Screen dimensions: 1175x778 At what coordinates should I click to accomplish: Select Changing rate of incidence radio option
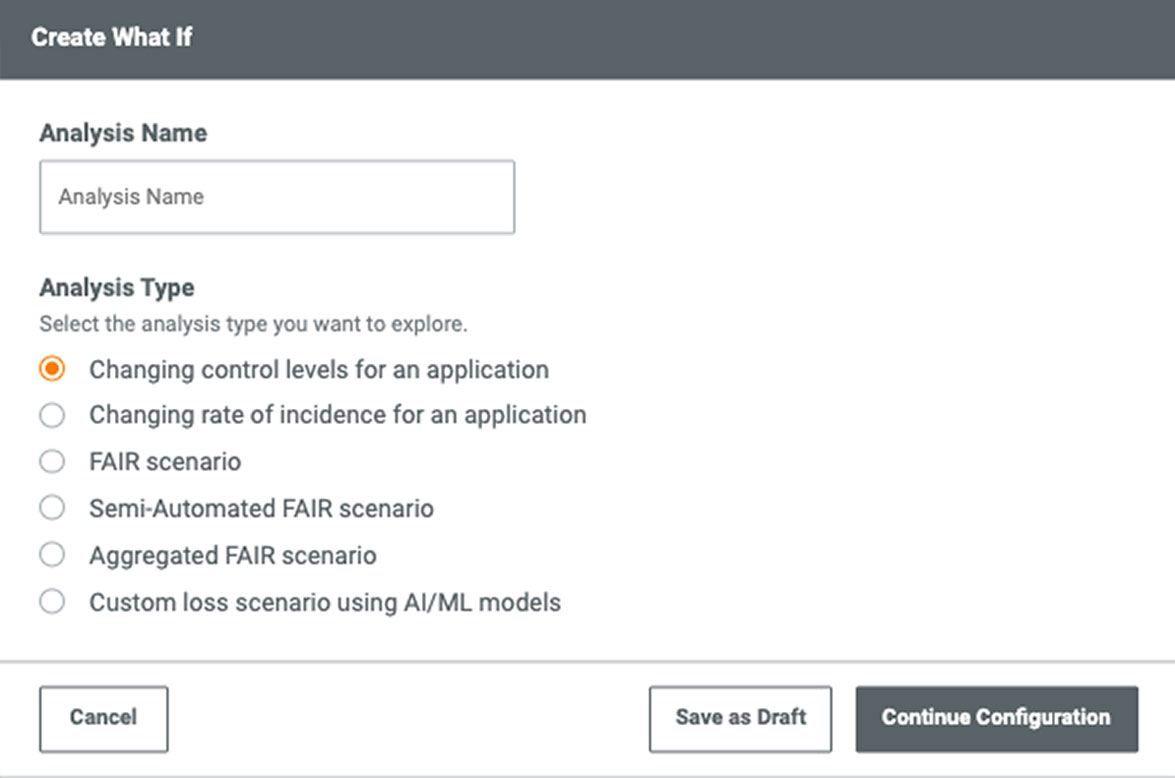[52, 415]
